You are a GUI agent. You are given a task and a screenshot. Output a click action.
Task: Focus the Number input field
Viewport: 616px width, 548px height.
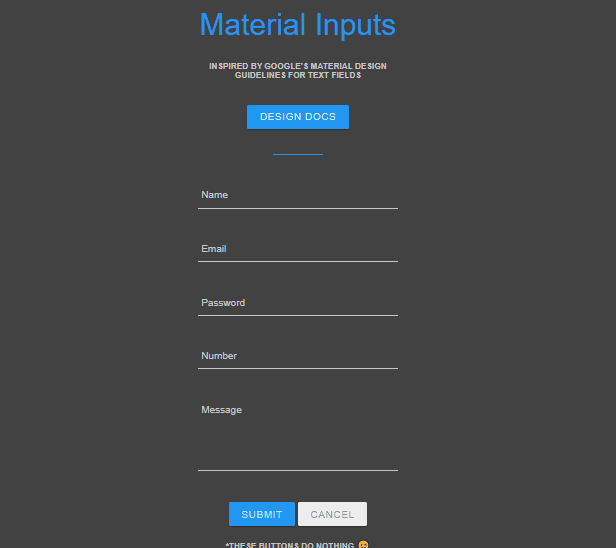pos(298,356)
